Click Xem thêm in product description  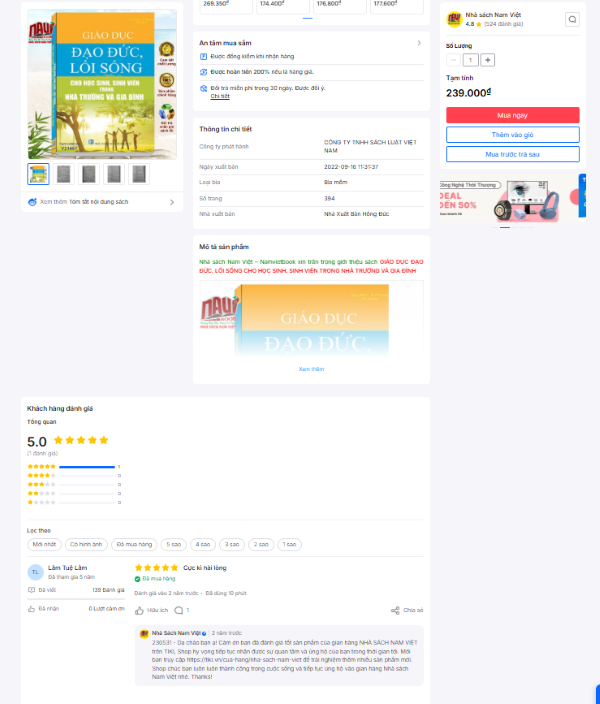(x=311, y=369)
